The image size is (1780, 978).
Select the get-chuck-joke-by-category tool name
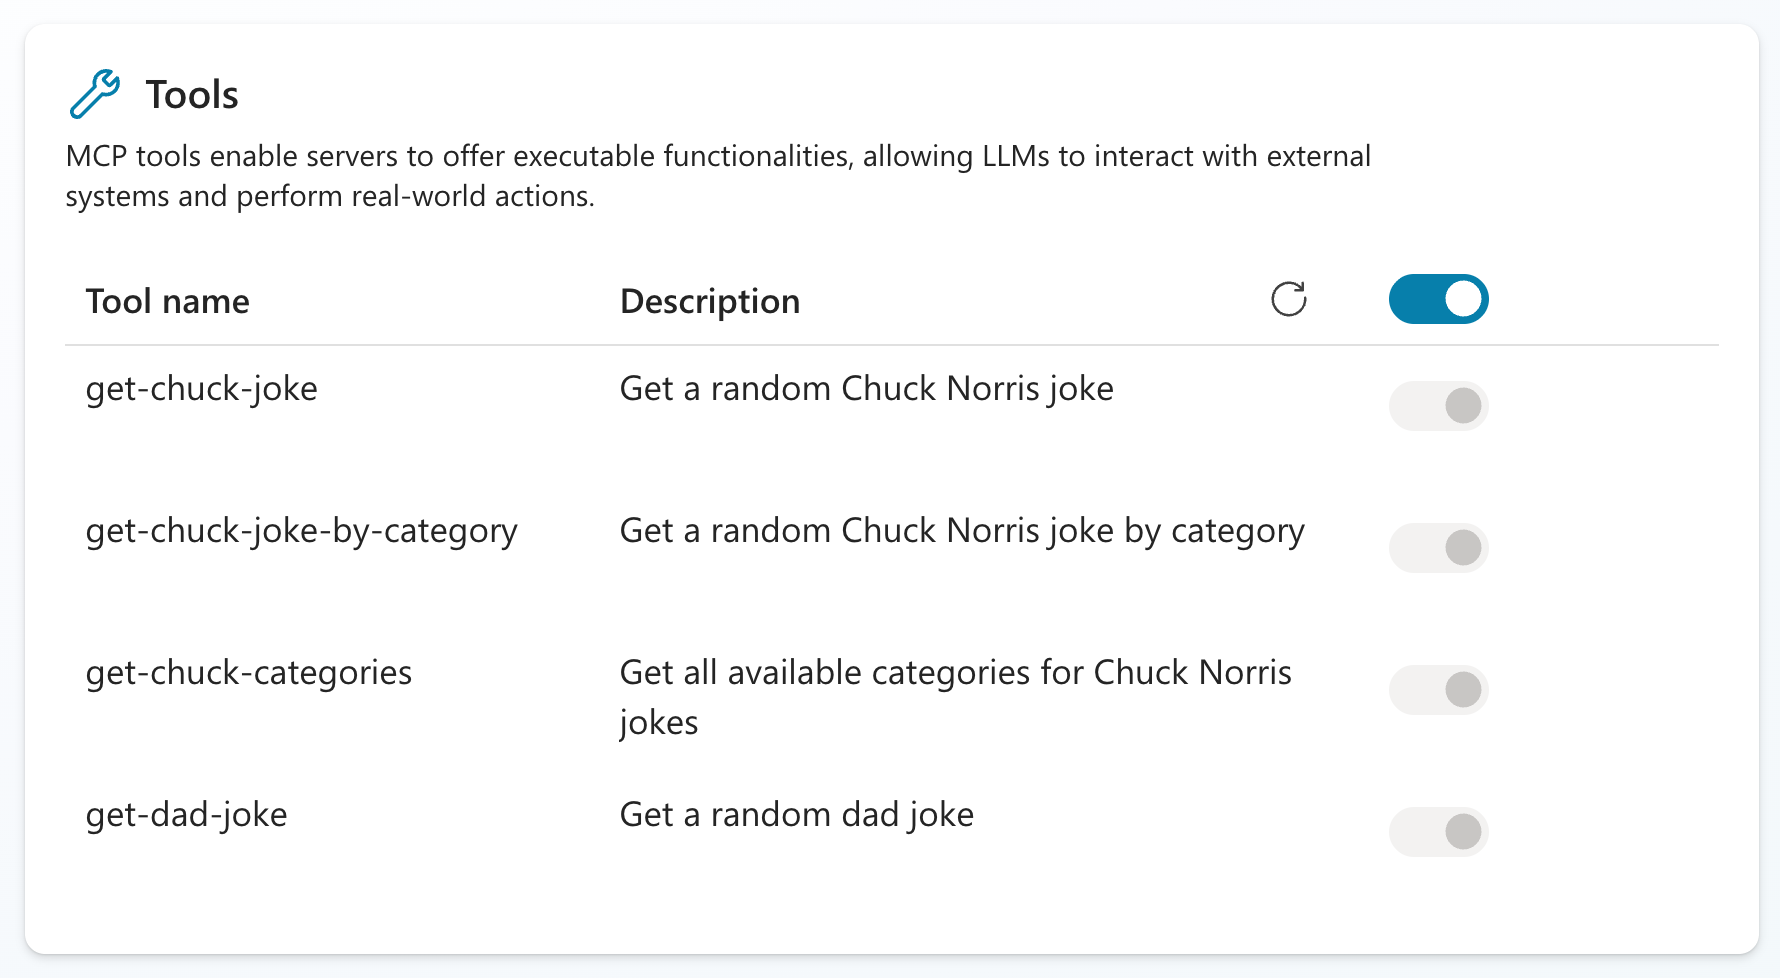(301, 530)
